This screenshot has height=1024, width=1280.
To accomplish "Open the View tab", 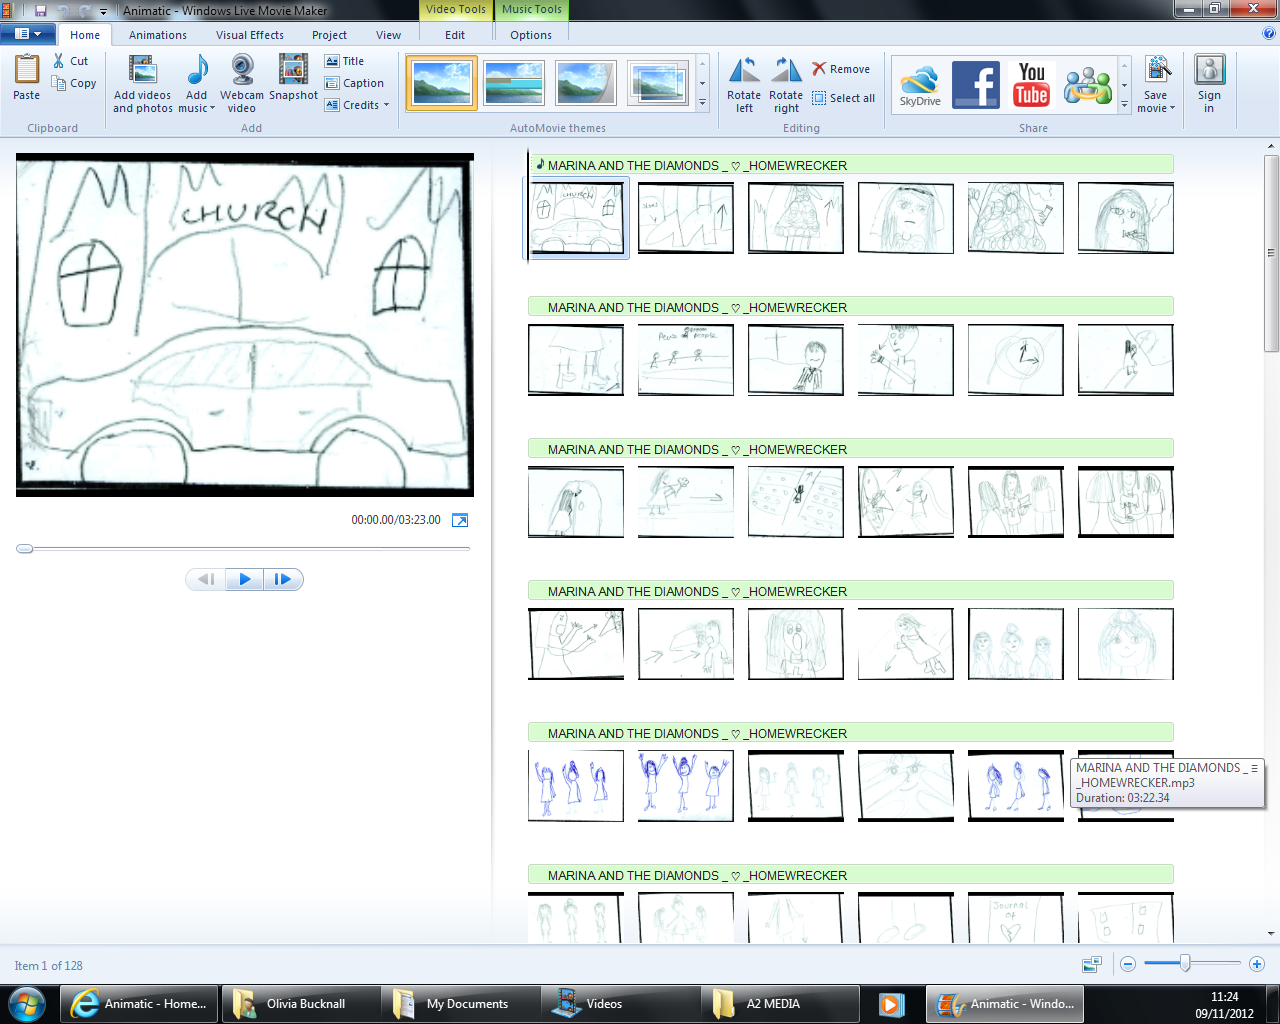I will pyautogui.click(x=388, y=35).
